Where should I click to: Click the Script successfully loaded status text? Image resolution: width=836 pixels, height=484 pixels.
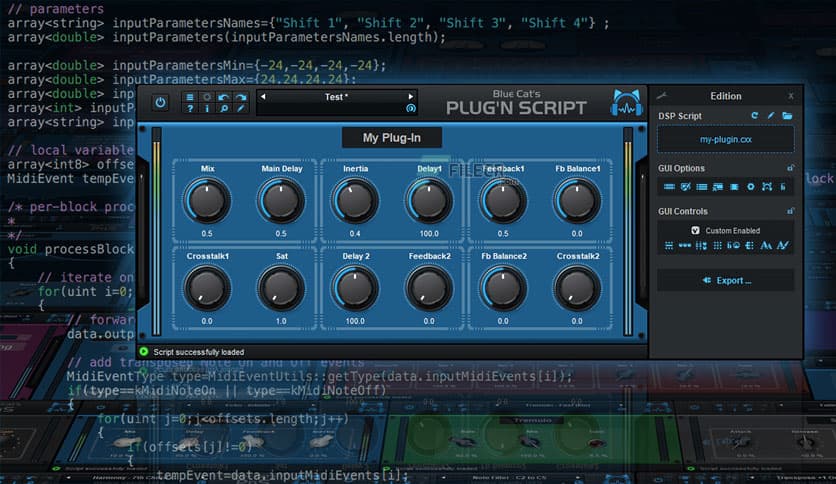pos(199,352)
